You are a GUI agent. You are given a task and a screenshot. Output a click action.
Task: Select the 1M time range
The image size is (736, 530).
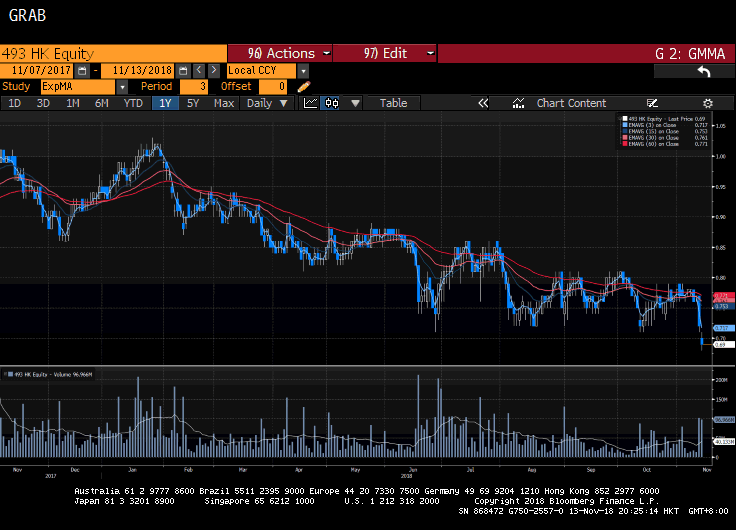(x=73, y=103)
